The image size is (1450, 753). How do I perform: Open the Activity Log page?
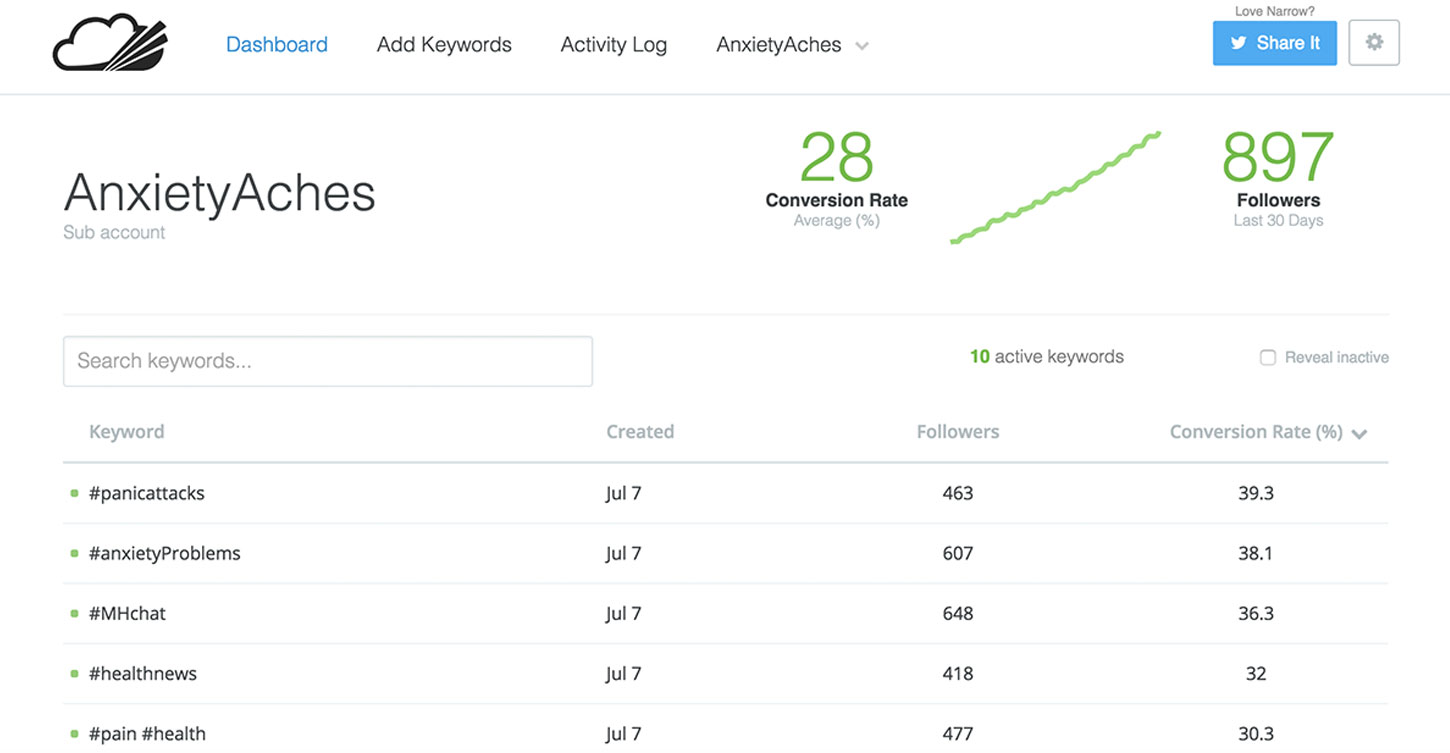click(x=613, y=45)
